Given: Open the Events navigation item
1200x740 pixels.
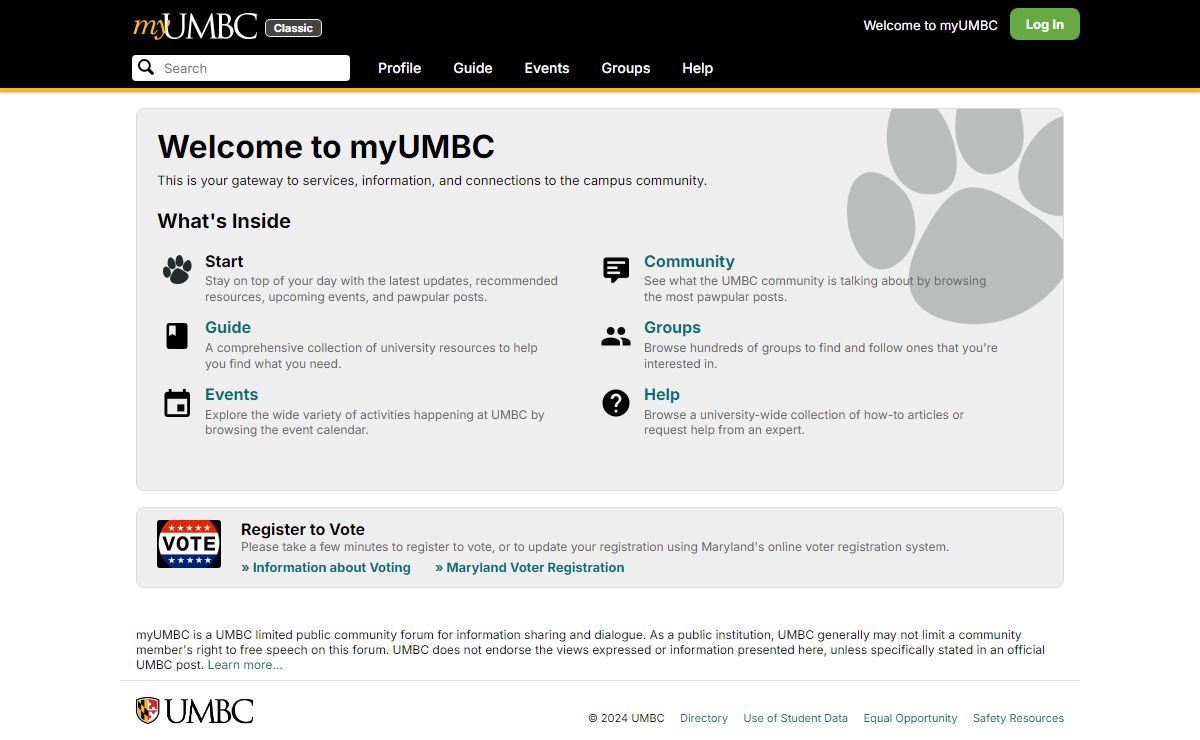Looking at the screenshot, I should coord(547,68).
